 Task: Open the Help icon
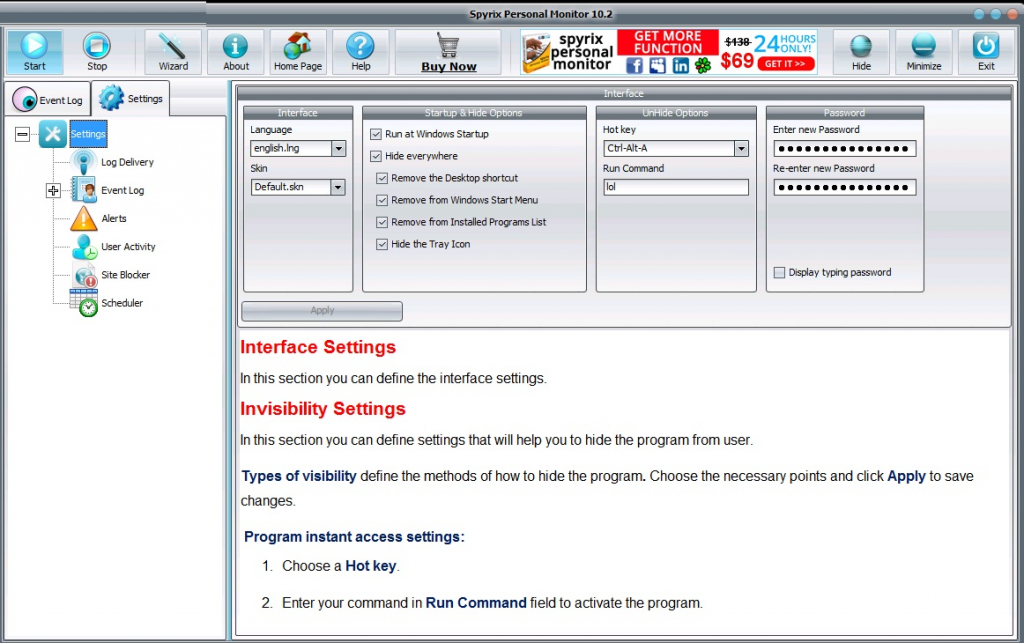pyautogui.click(x=360, y=46)
